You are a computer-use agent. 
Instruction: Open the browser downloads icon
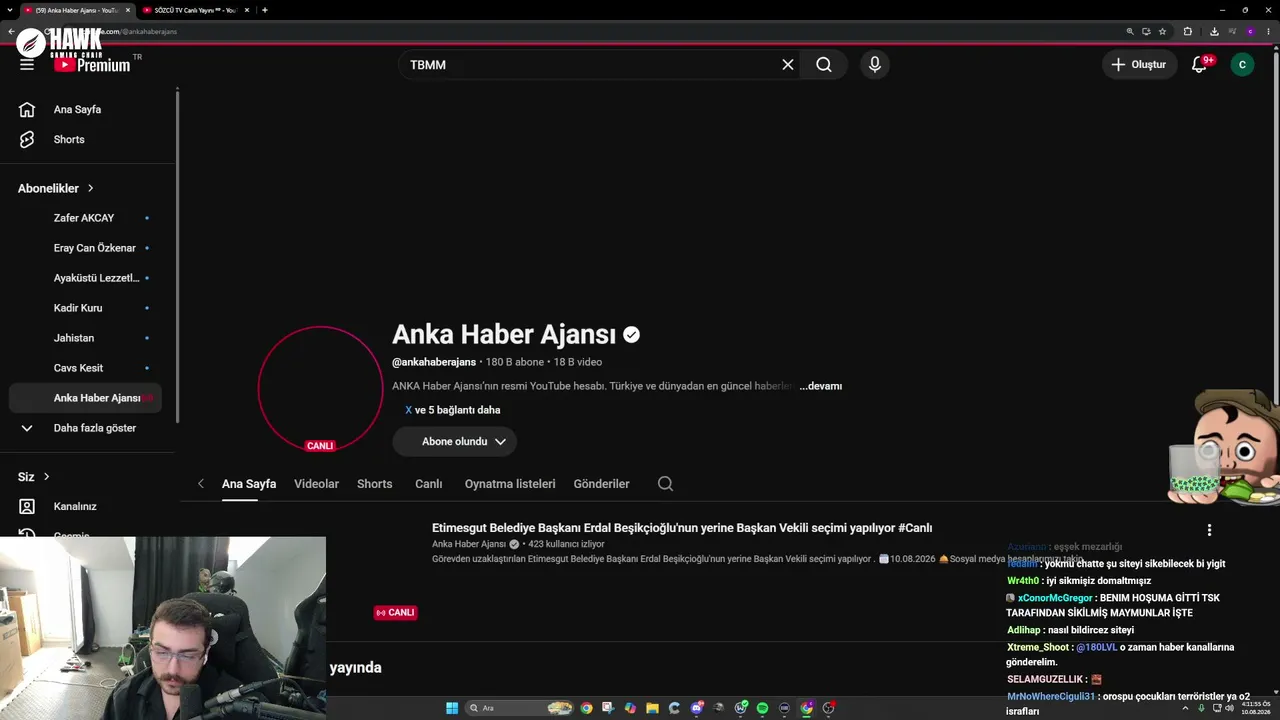coord(1214,31)
